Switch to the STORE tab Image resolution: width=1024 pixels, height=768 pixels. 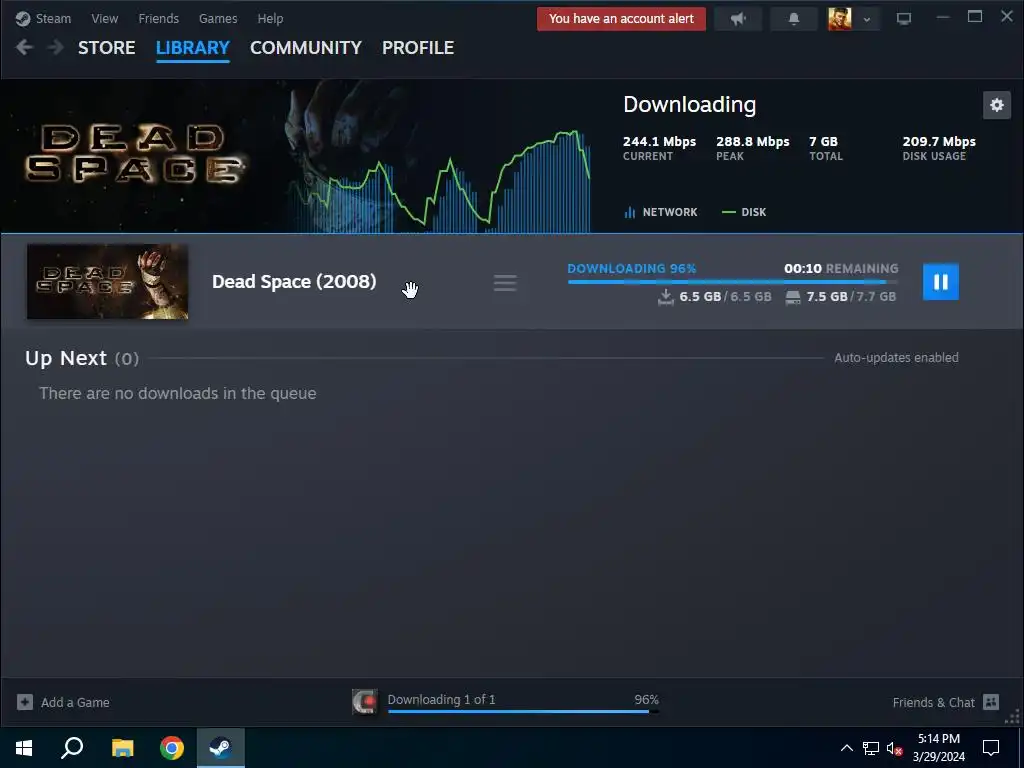click(x=106, y=48)
